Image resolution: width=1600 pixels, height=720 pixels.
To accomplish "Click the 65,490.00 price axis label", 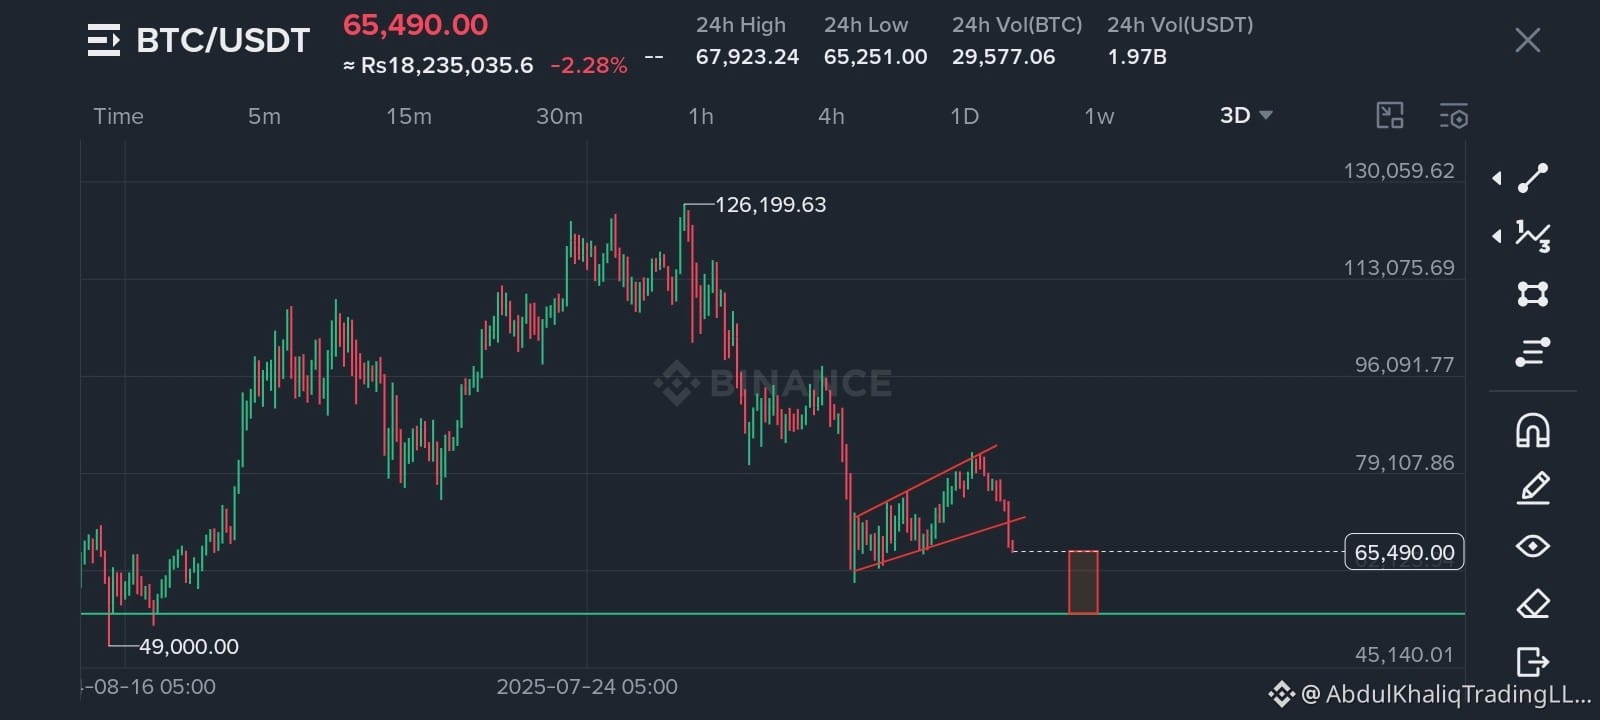I will 1404,552.
